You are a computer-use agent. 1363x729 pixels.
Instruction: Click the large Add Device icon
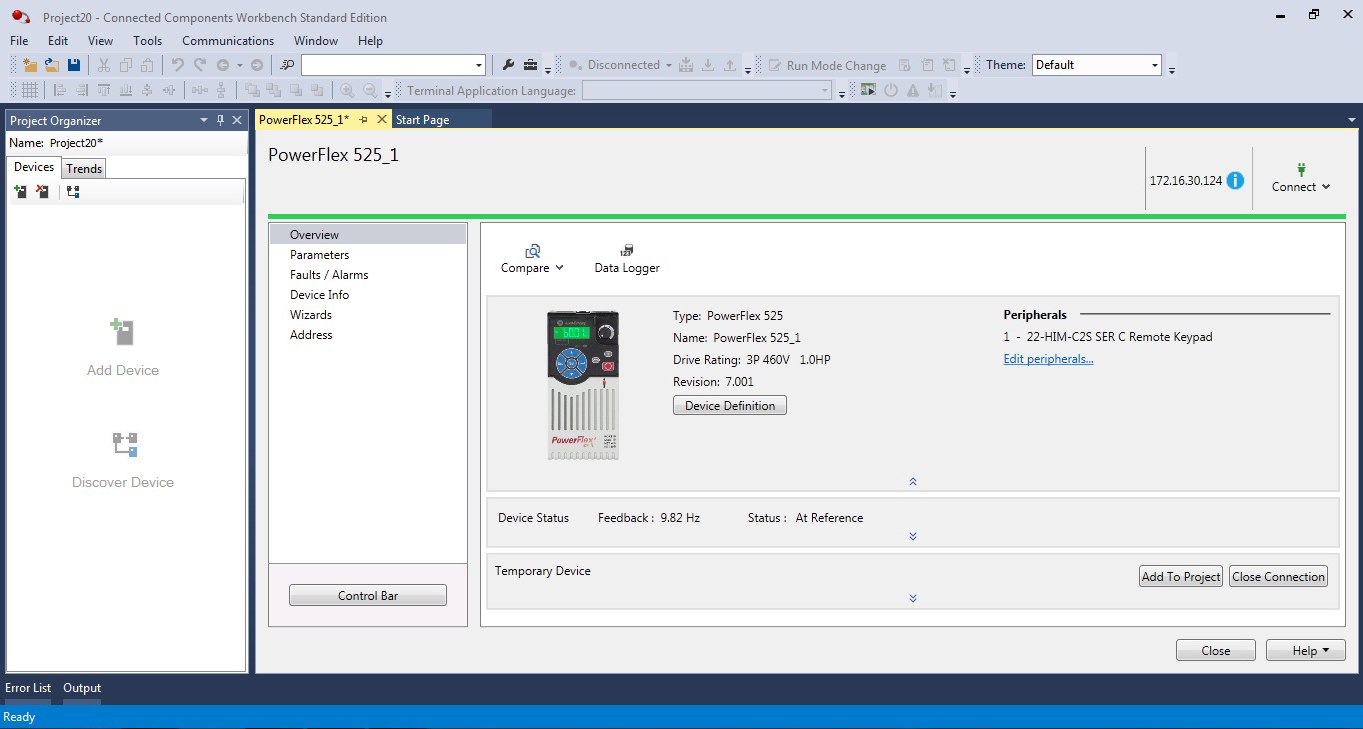click(x=123, y=332)
